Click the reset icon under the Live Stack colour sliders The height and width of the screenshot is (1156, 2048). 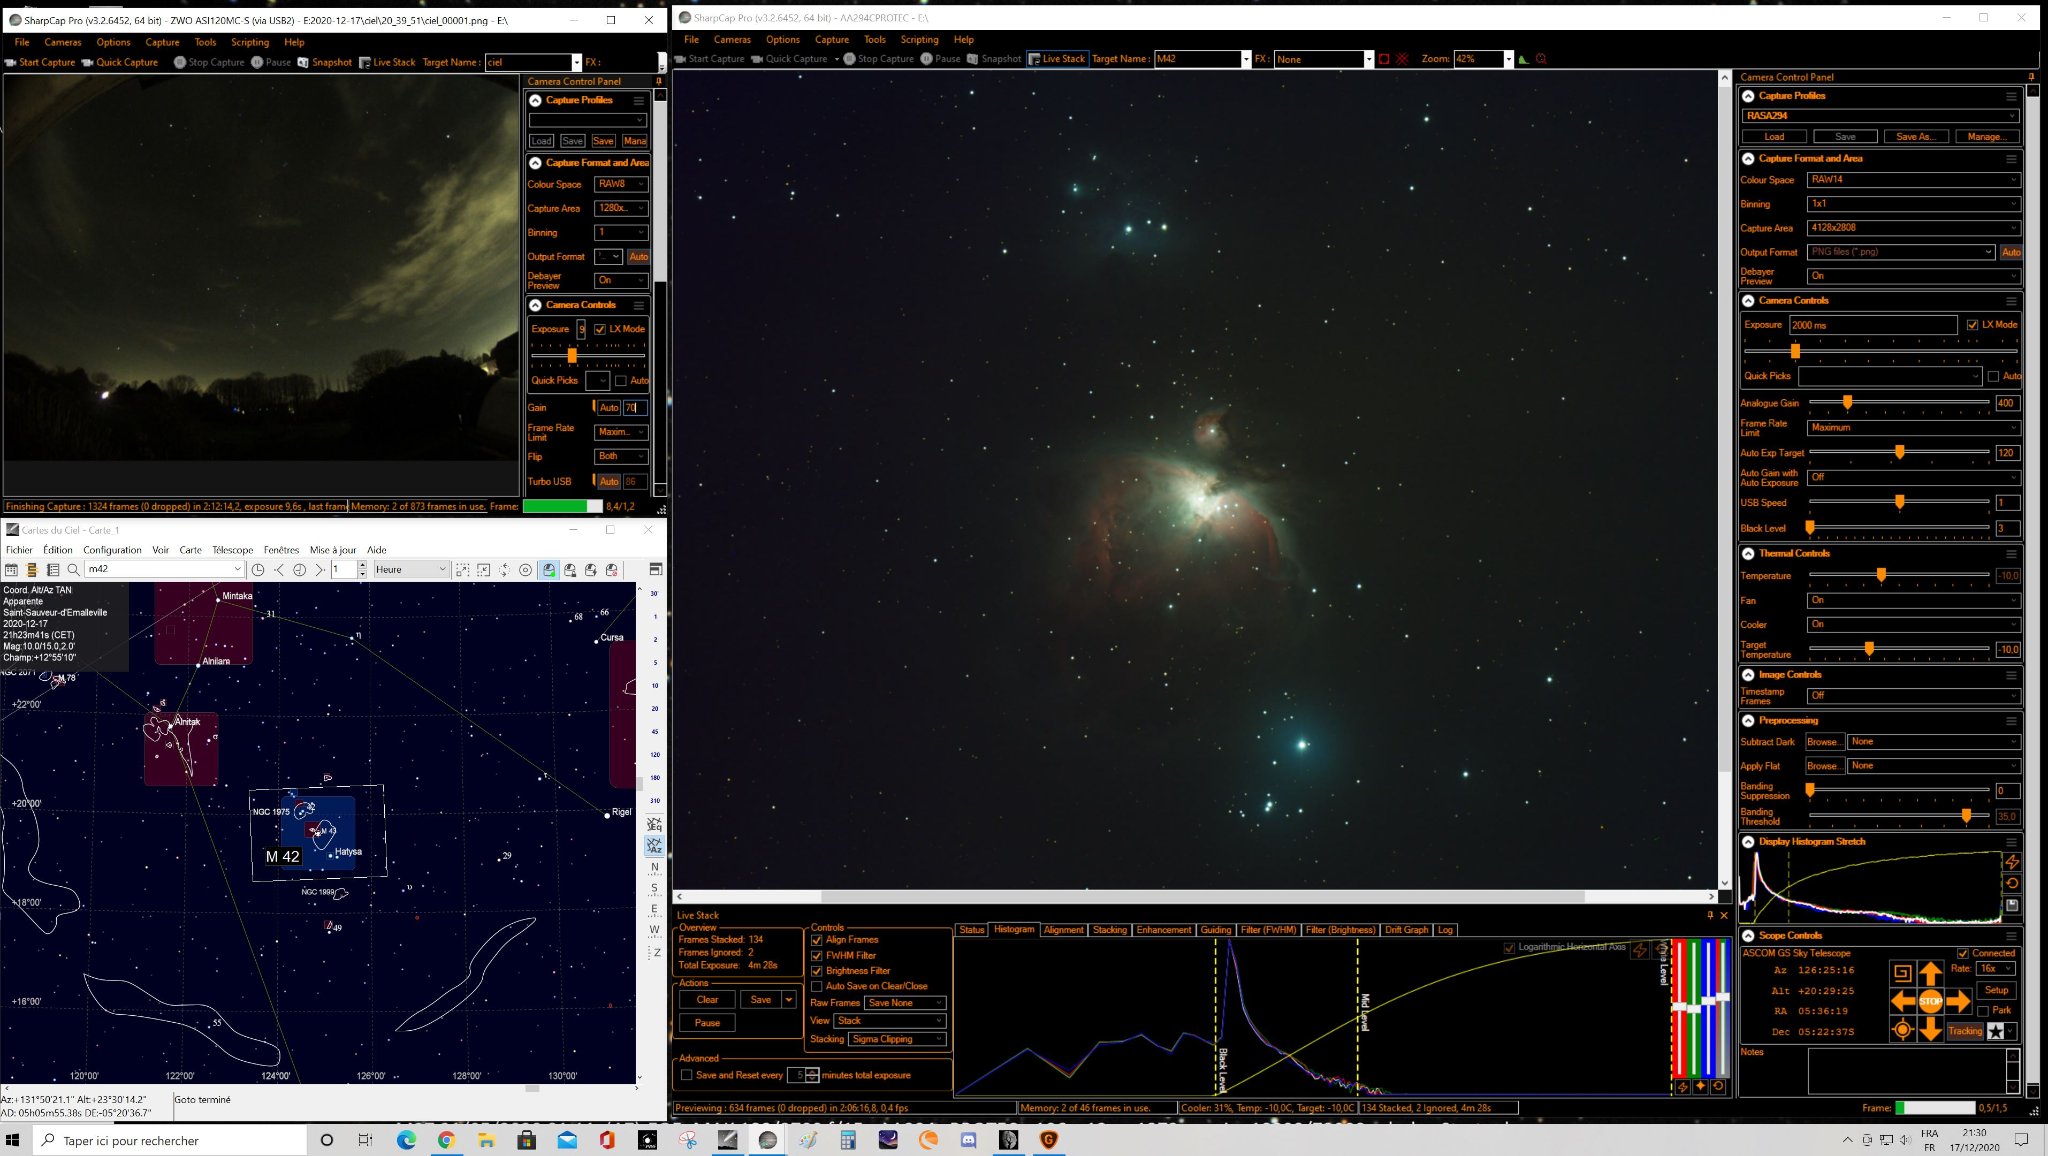click(1718, 1086)
